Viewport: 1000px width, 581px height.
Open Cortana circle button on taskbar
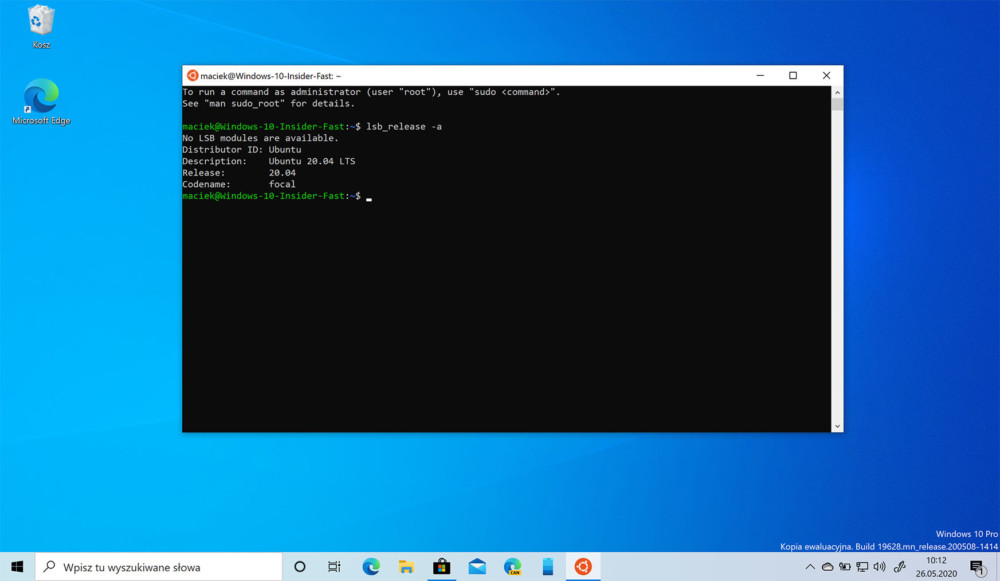point(299,566)
